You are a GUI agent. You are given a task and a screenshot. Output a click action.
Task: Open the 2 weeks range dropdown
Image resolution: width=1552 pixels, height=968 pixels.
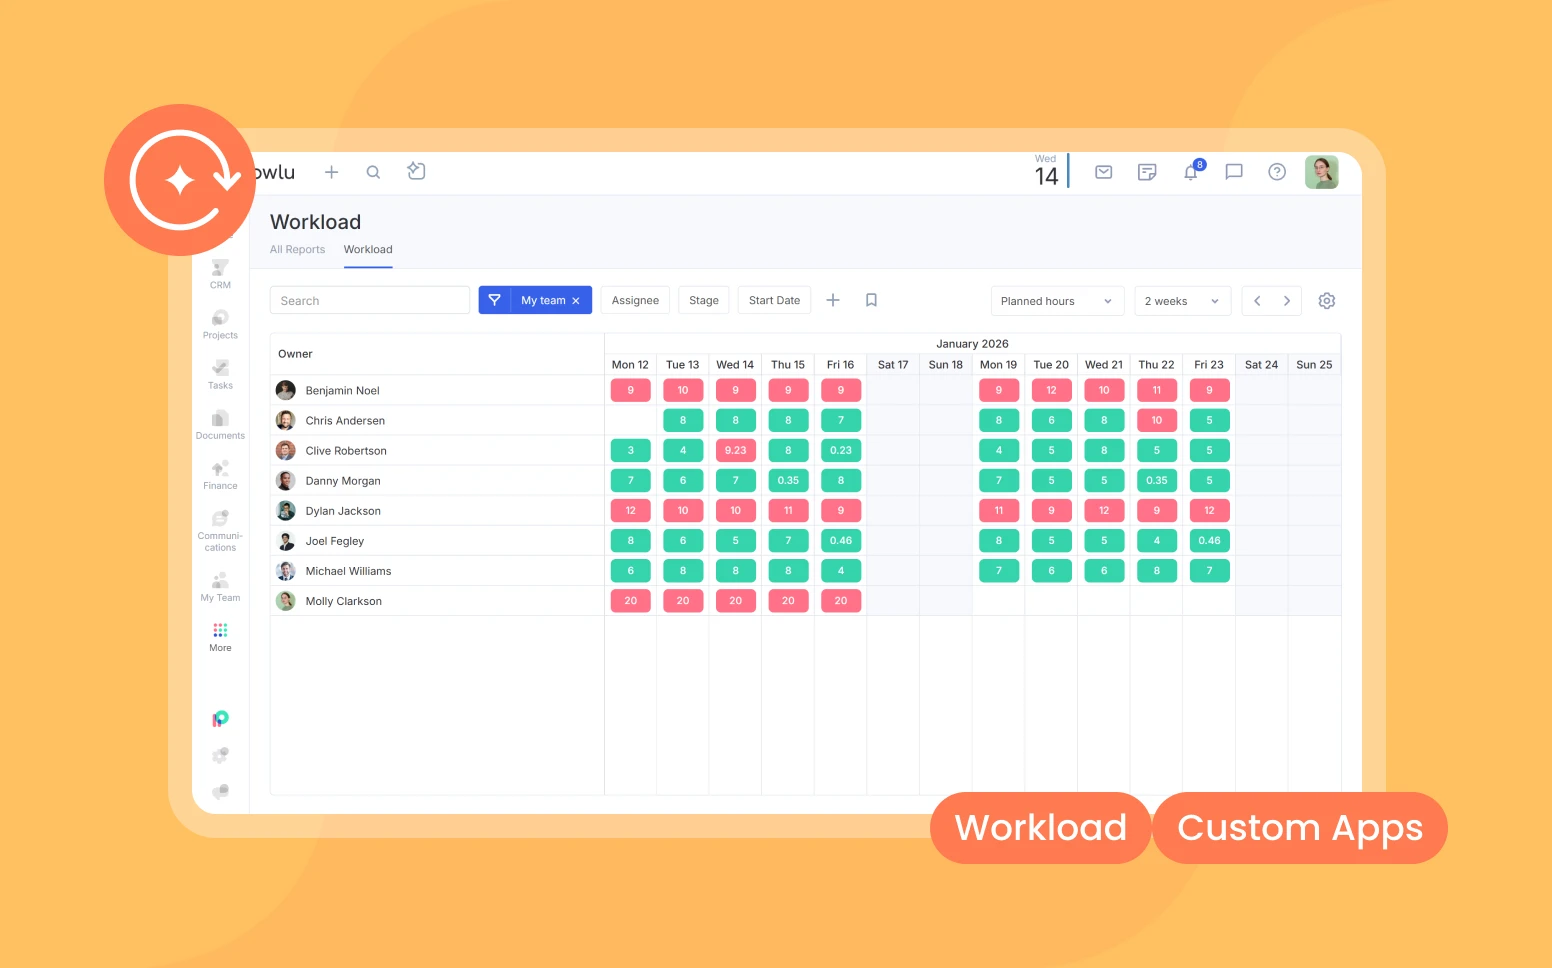click(1181, 300)
